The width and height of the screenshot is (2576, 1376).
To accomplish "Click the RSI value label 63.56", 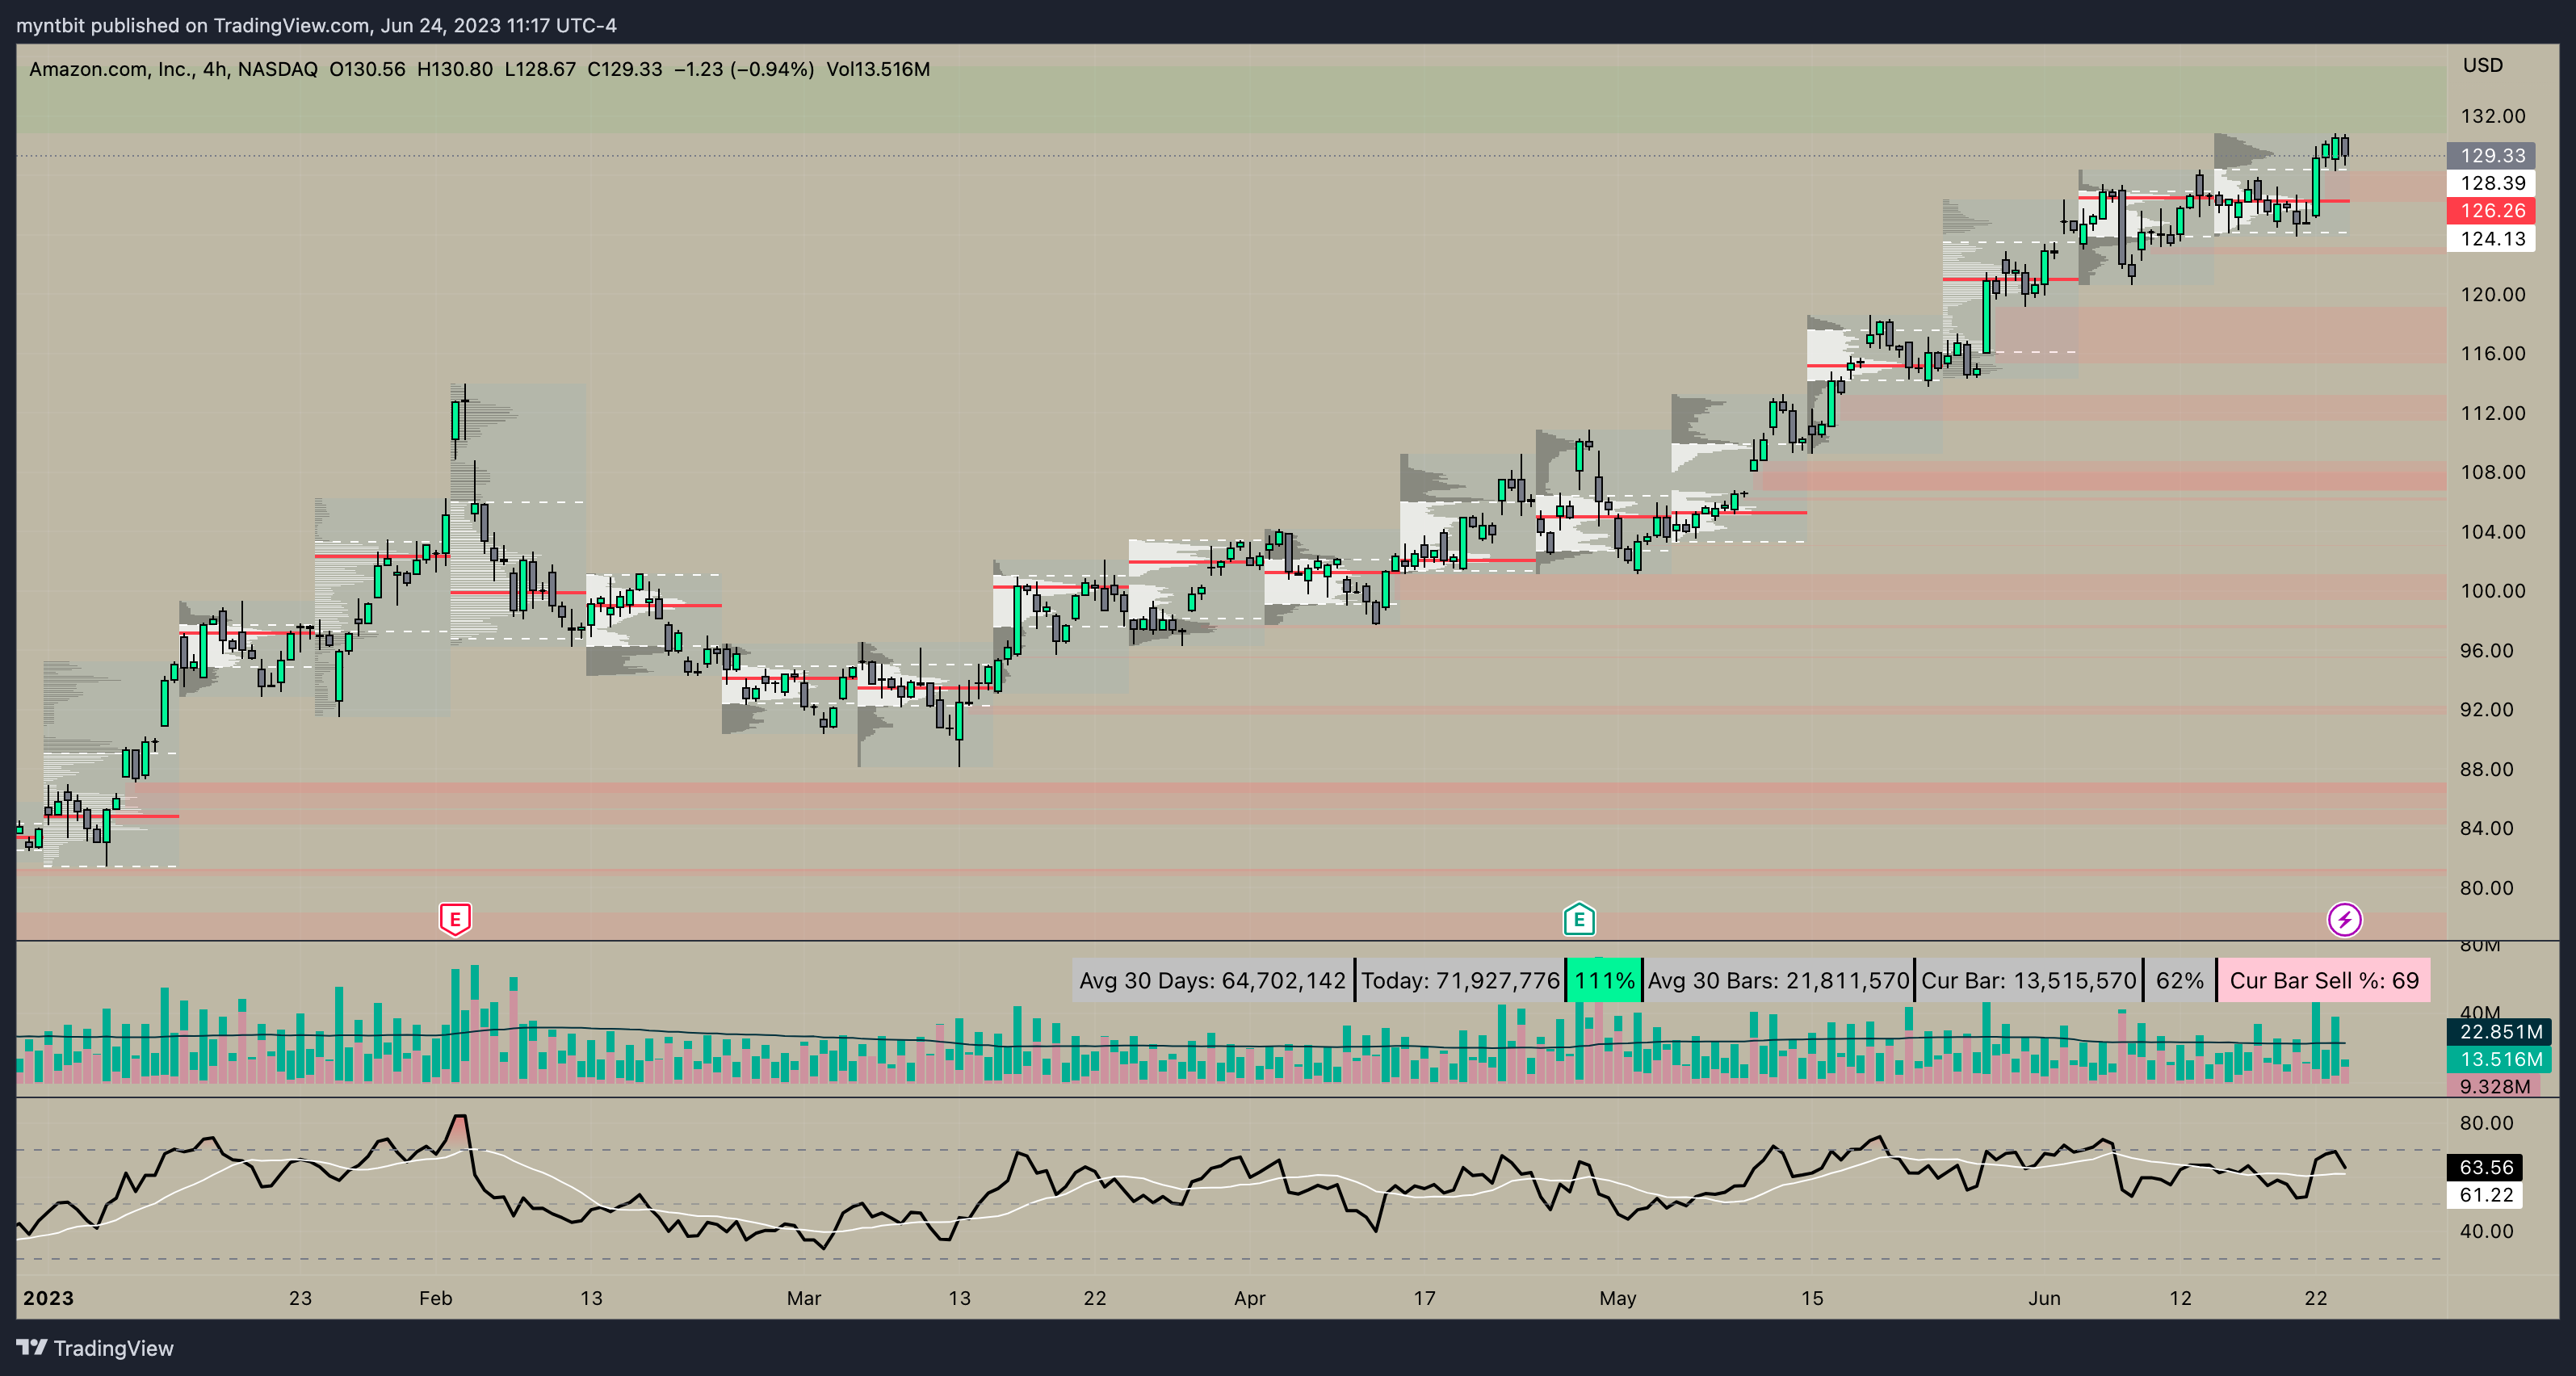I will pos(2485,1167).
